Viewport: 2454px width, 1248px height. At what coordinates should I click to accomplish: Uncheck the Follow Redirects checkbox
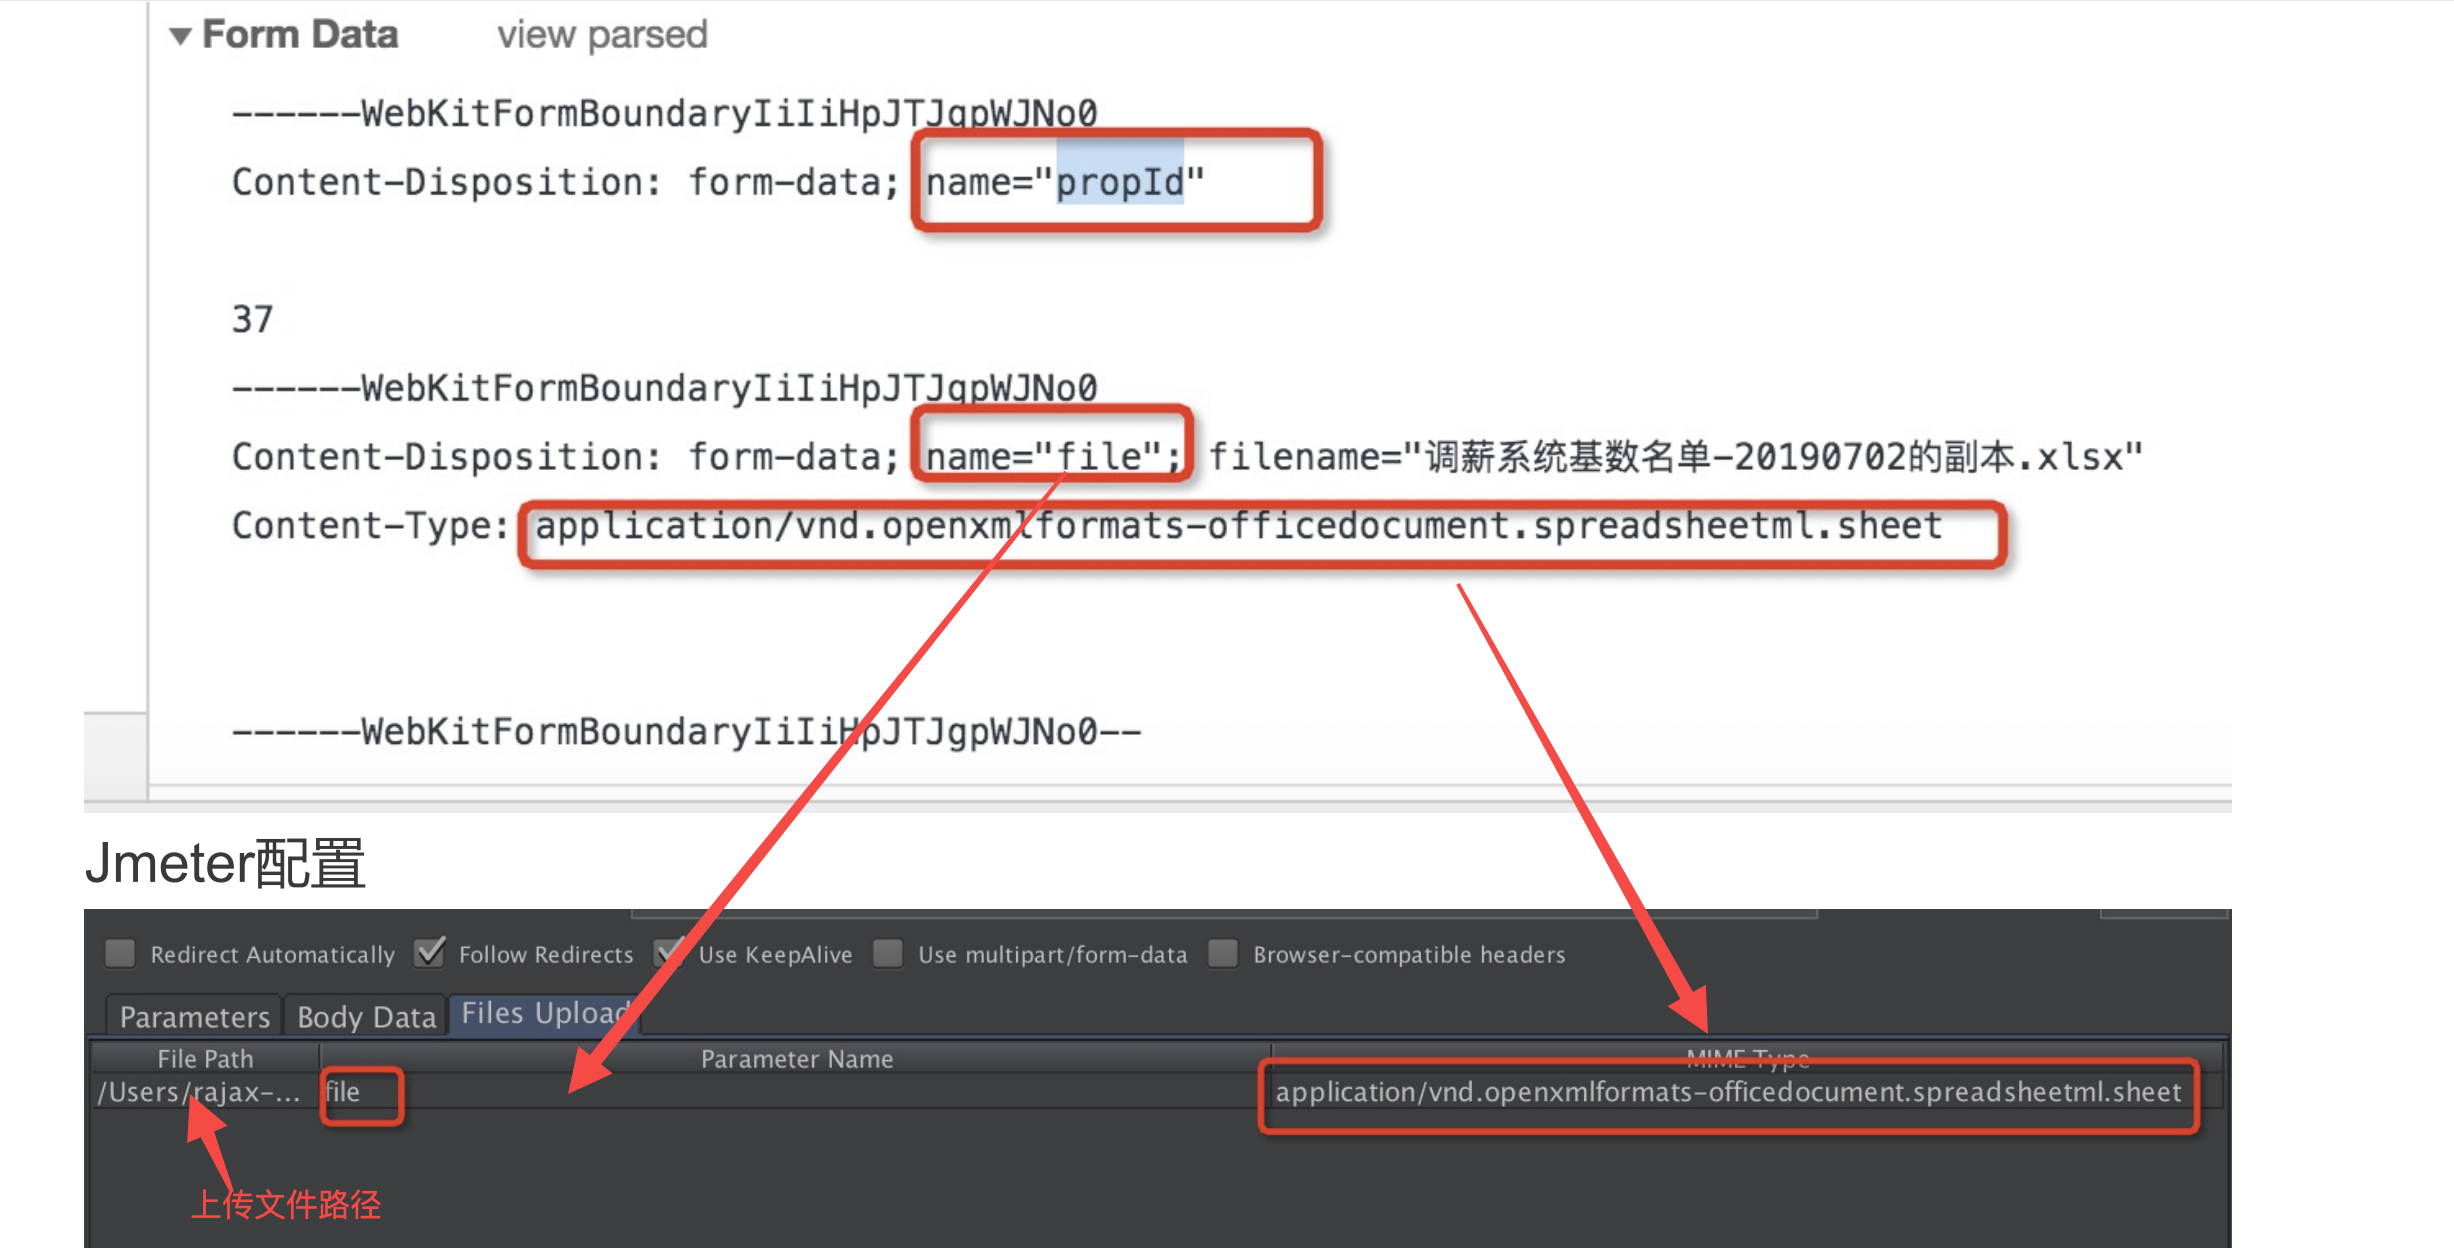coord(430,953)
